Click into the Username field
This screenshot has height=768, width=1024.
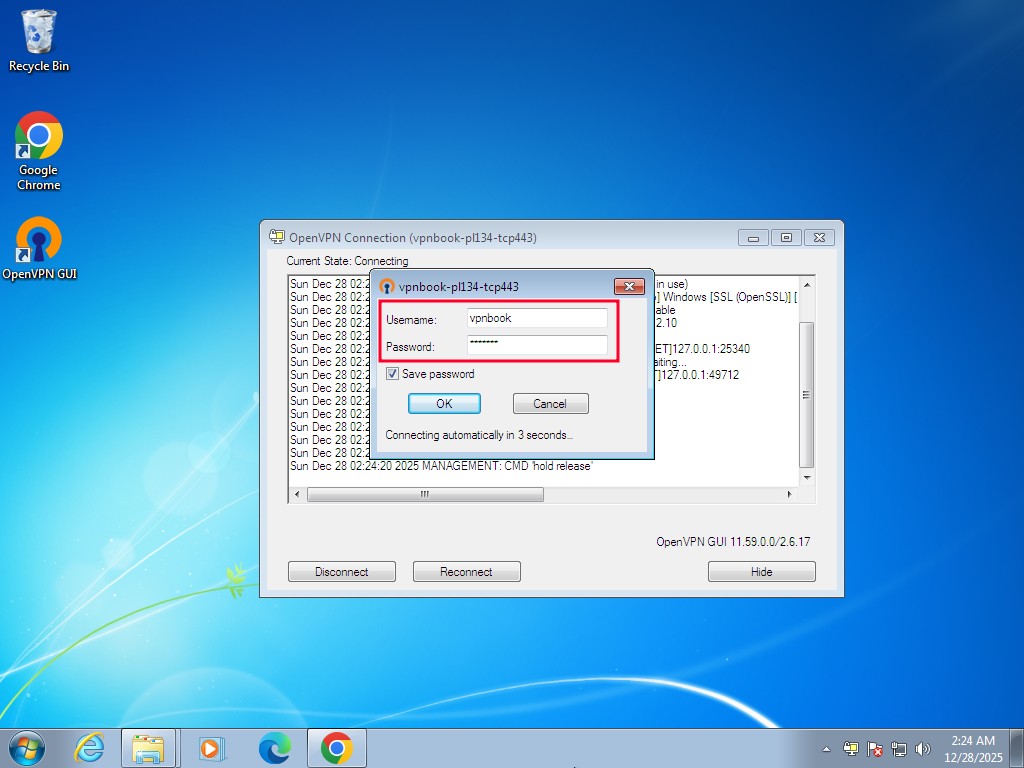coord(537,318)
